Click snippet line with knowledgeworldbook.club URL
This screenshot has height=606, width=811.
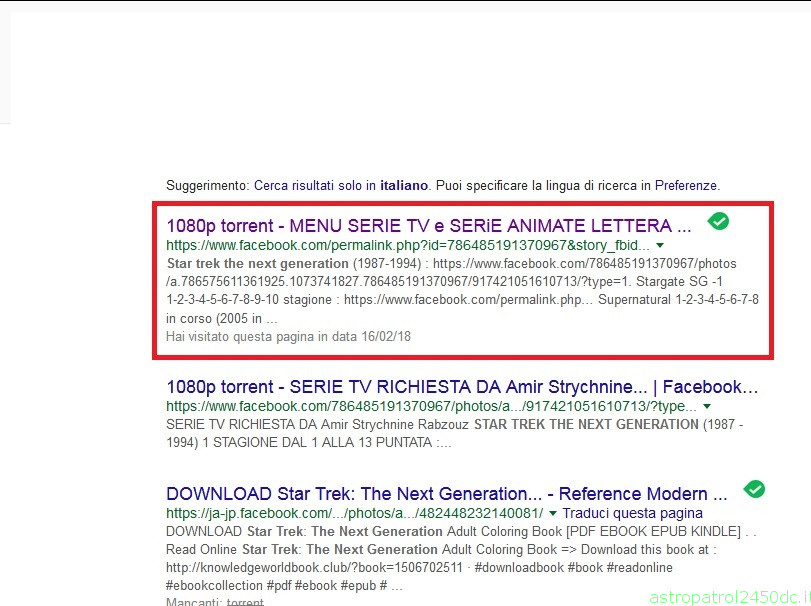419,568
